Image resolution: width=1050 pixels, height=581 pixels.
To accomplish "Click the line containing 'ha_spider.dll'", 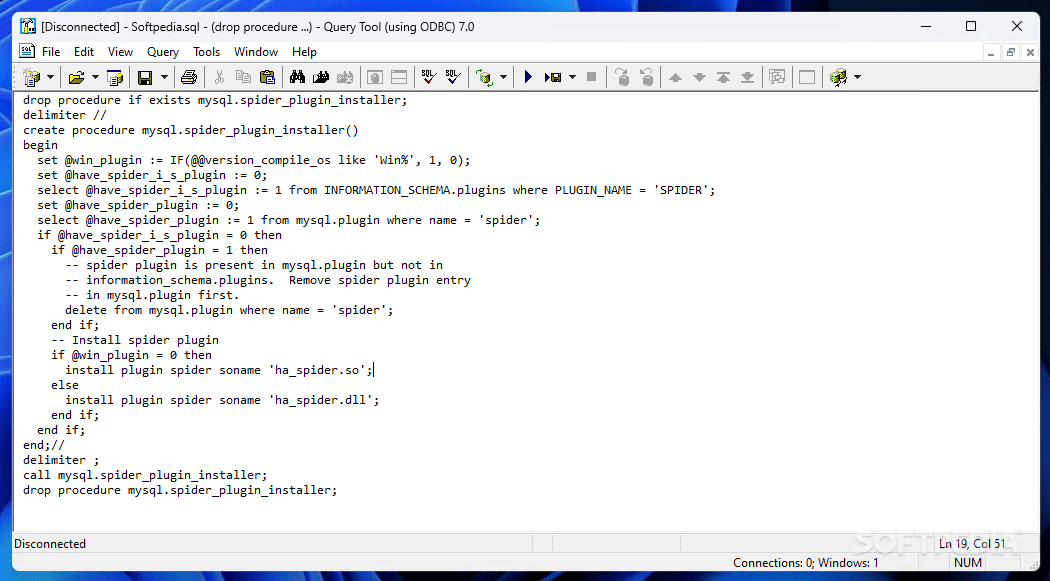I will (x=222, y=400).
